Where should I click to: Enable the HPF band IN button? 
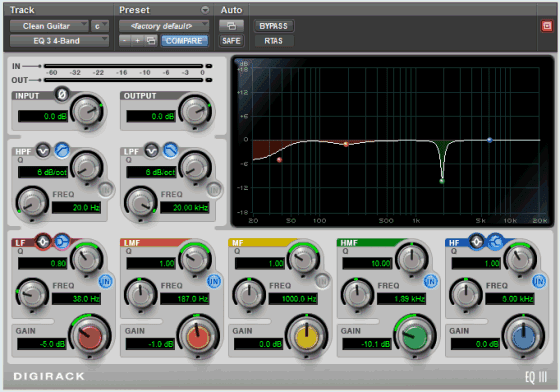pyautogui.click(x=106, y=190)
